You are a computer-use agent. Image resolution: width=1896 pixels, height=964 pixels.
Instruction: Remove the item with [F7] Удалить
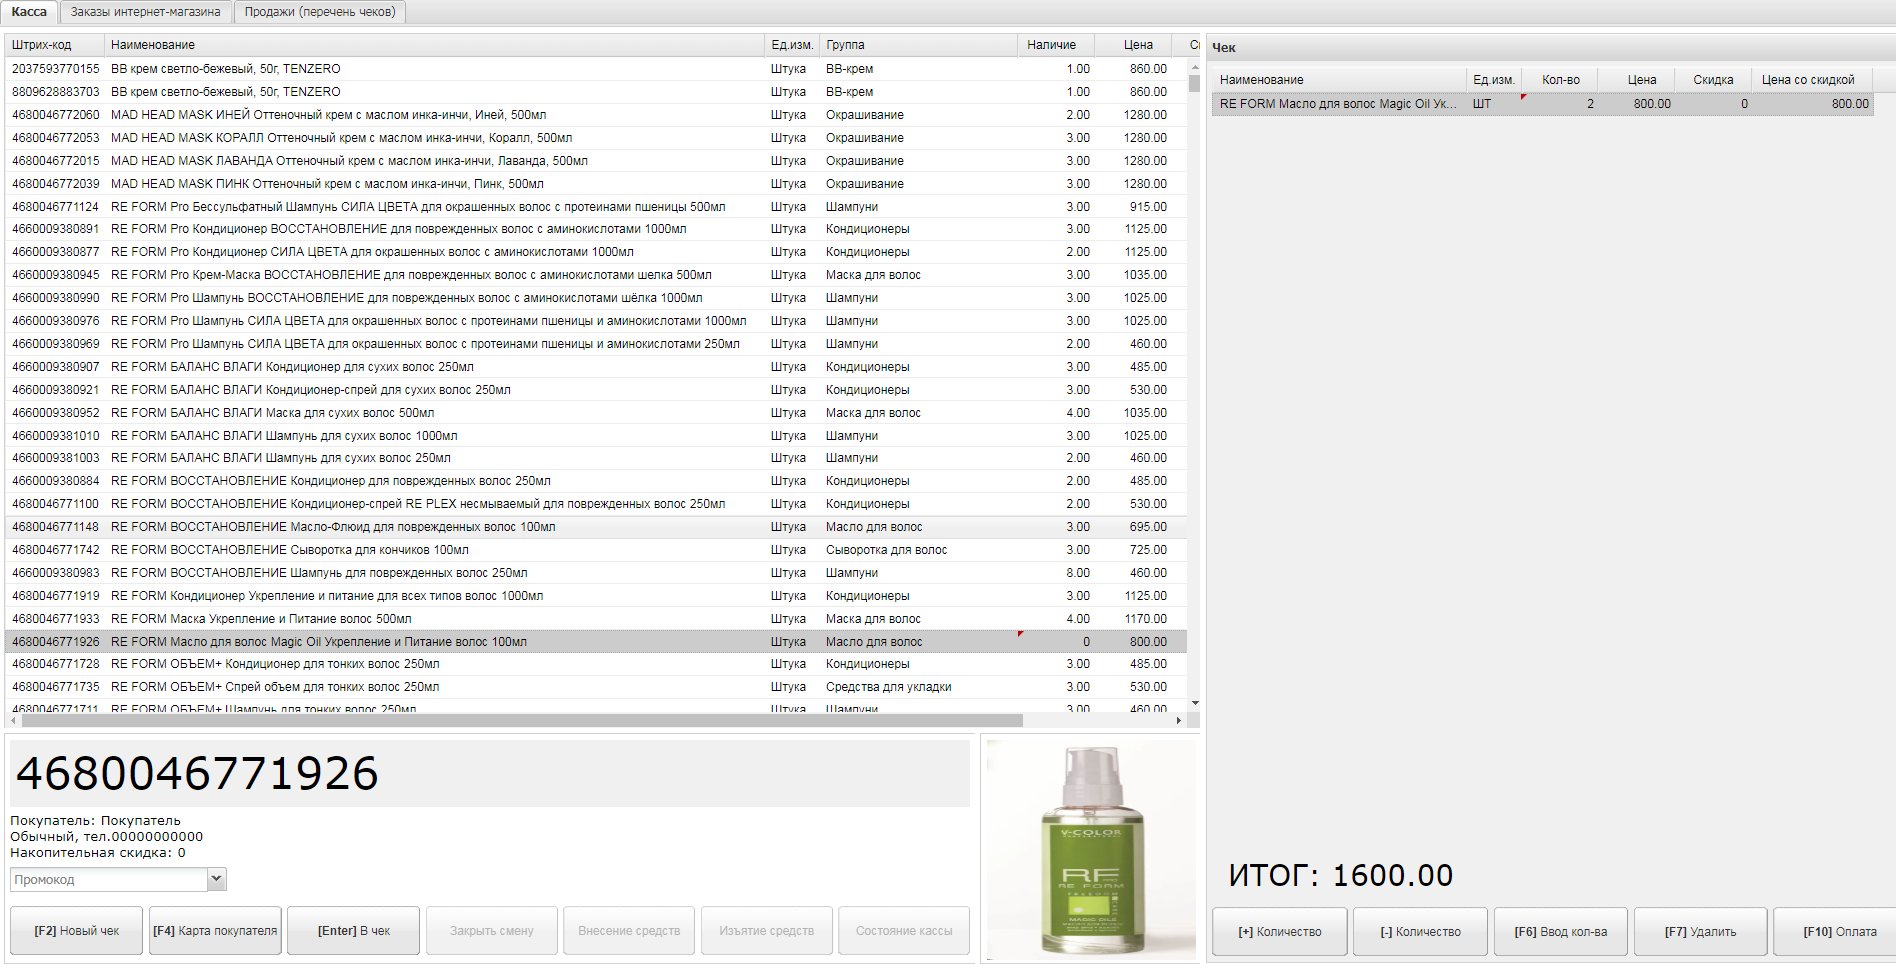point(1701,932)
